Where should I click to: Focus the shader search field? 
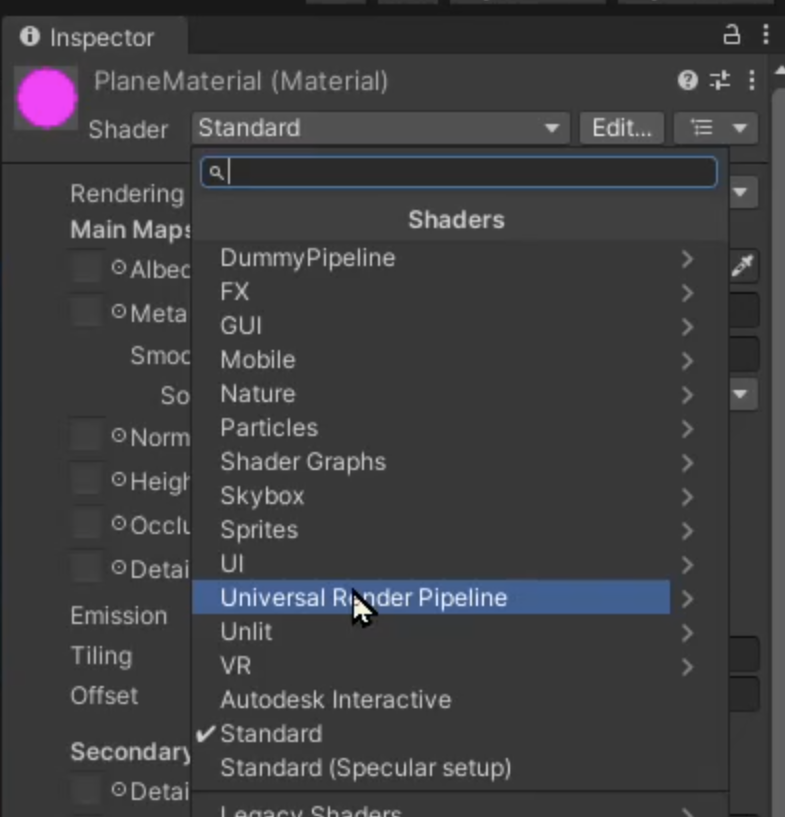459,172
